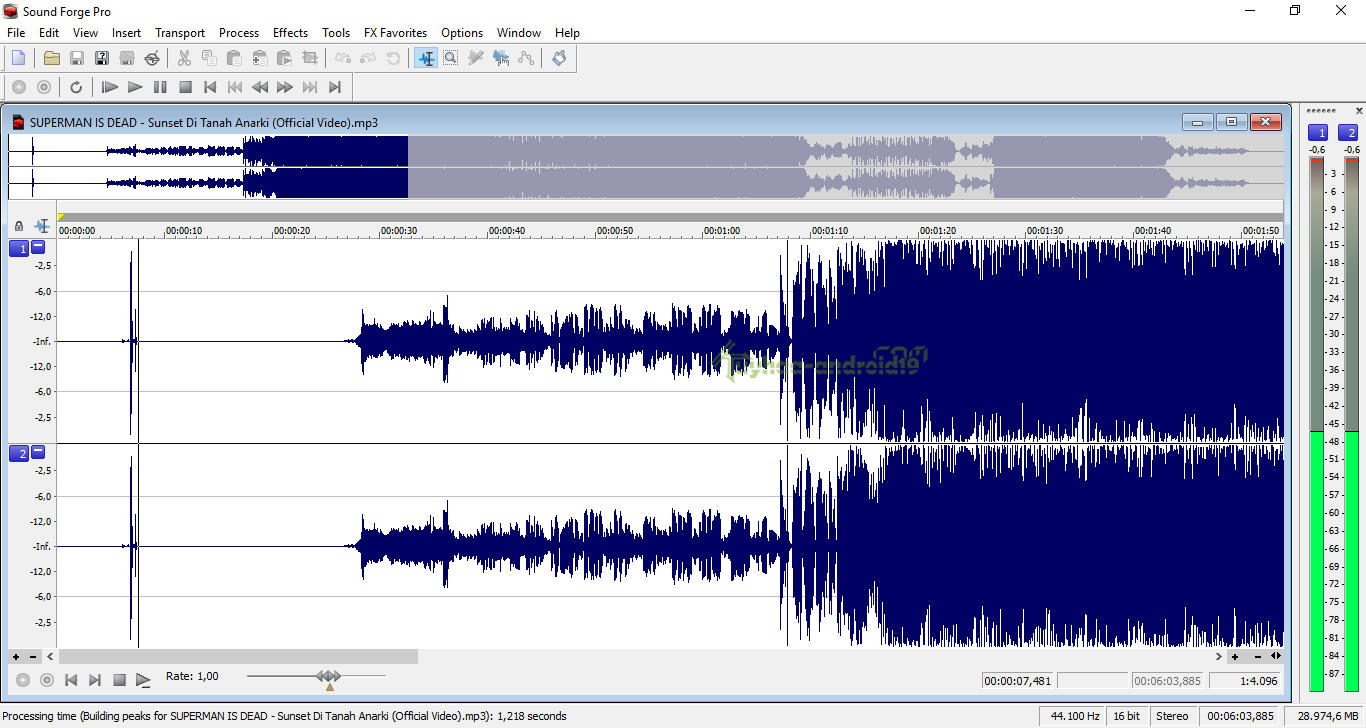This screenshot has width=1366, height=728.
Task: Rewind using the top transport bar
Action: point(260,87)
